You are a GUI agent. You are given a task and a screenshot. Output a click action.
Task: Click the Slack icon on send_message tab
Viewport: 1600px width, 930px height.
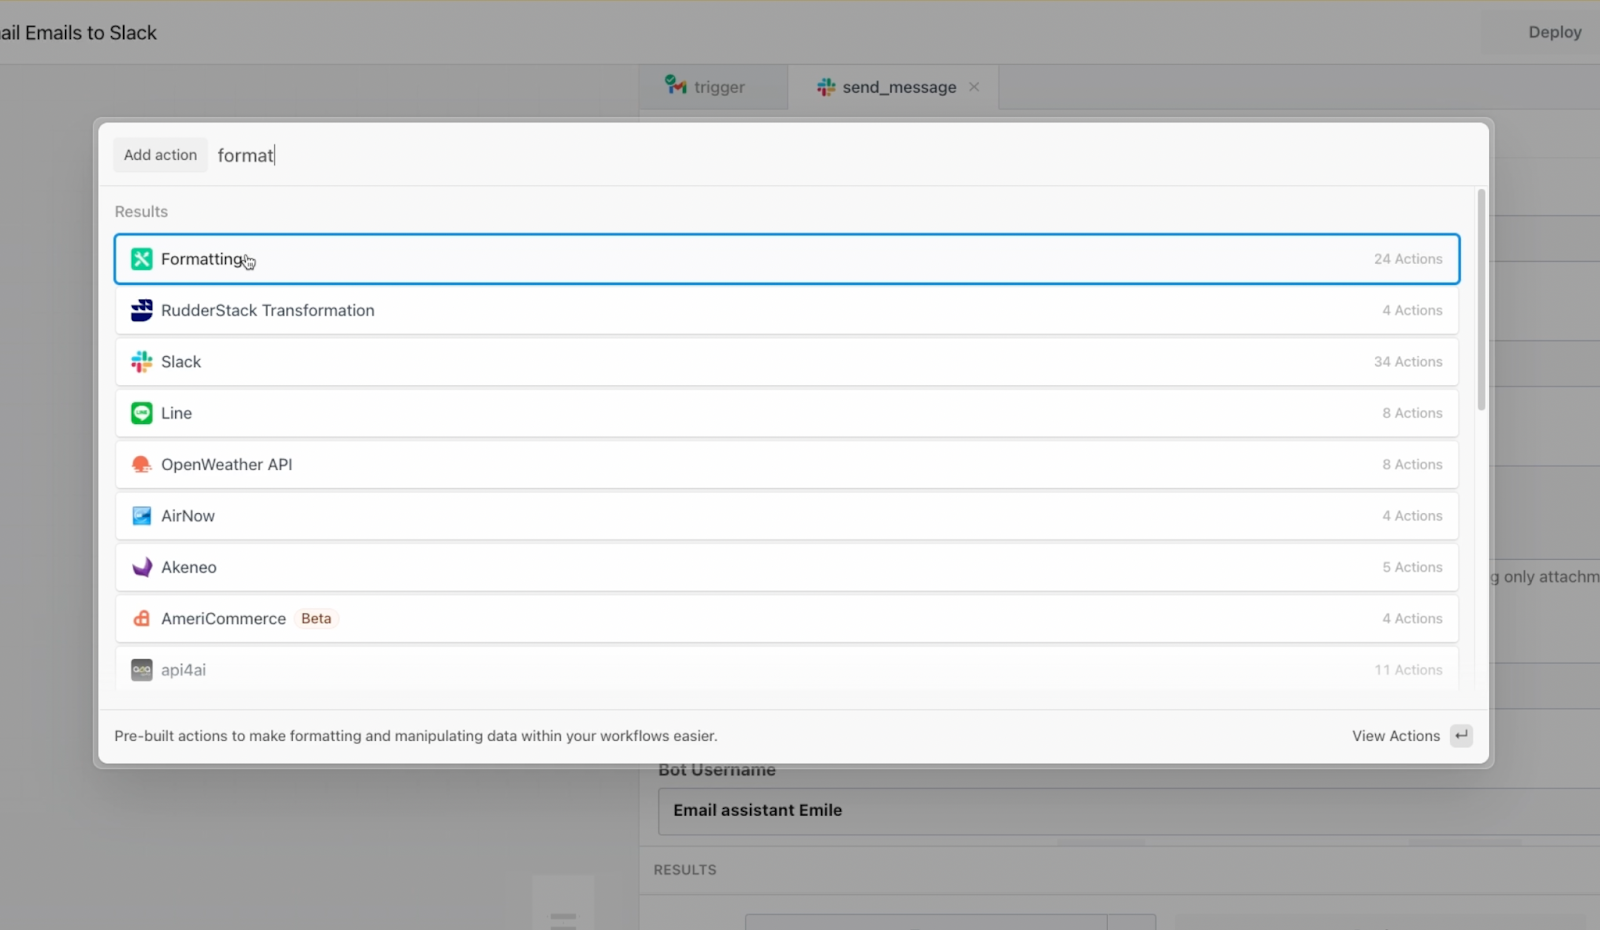pyautogui.click(x=826, y=87)
